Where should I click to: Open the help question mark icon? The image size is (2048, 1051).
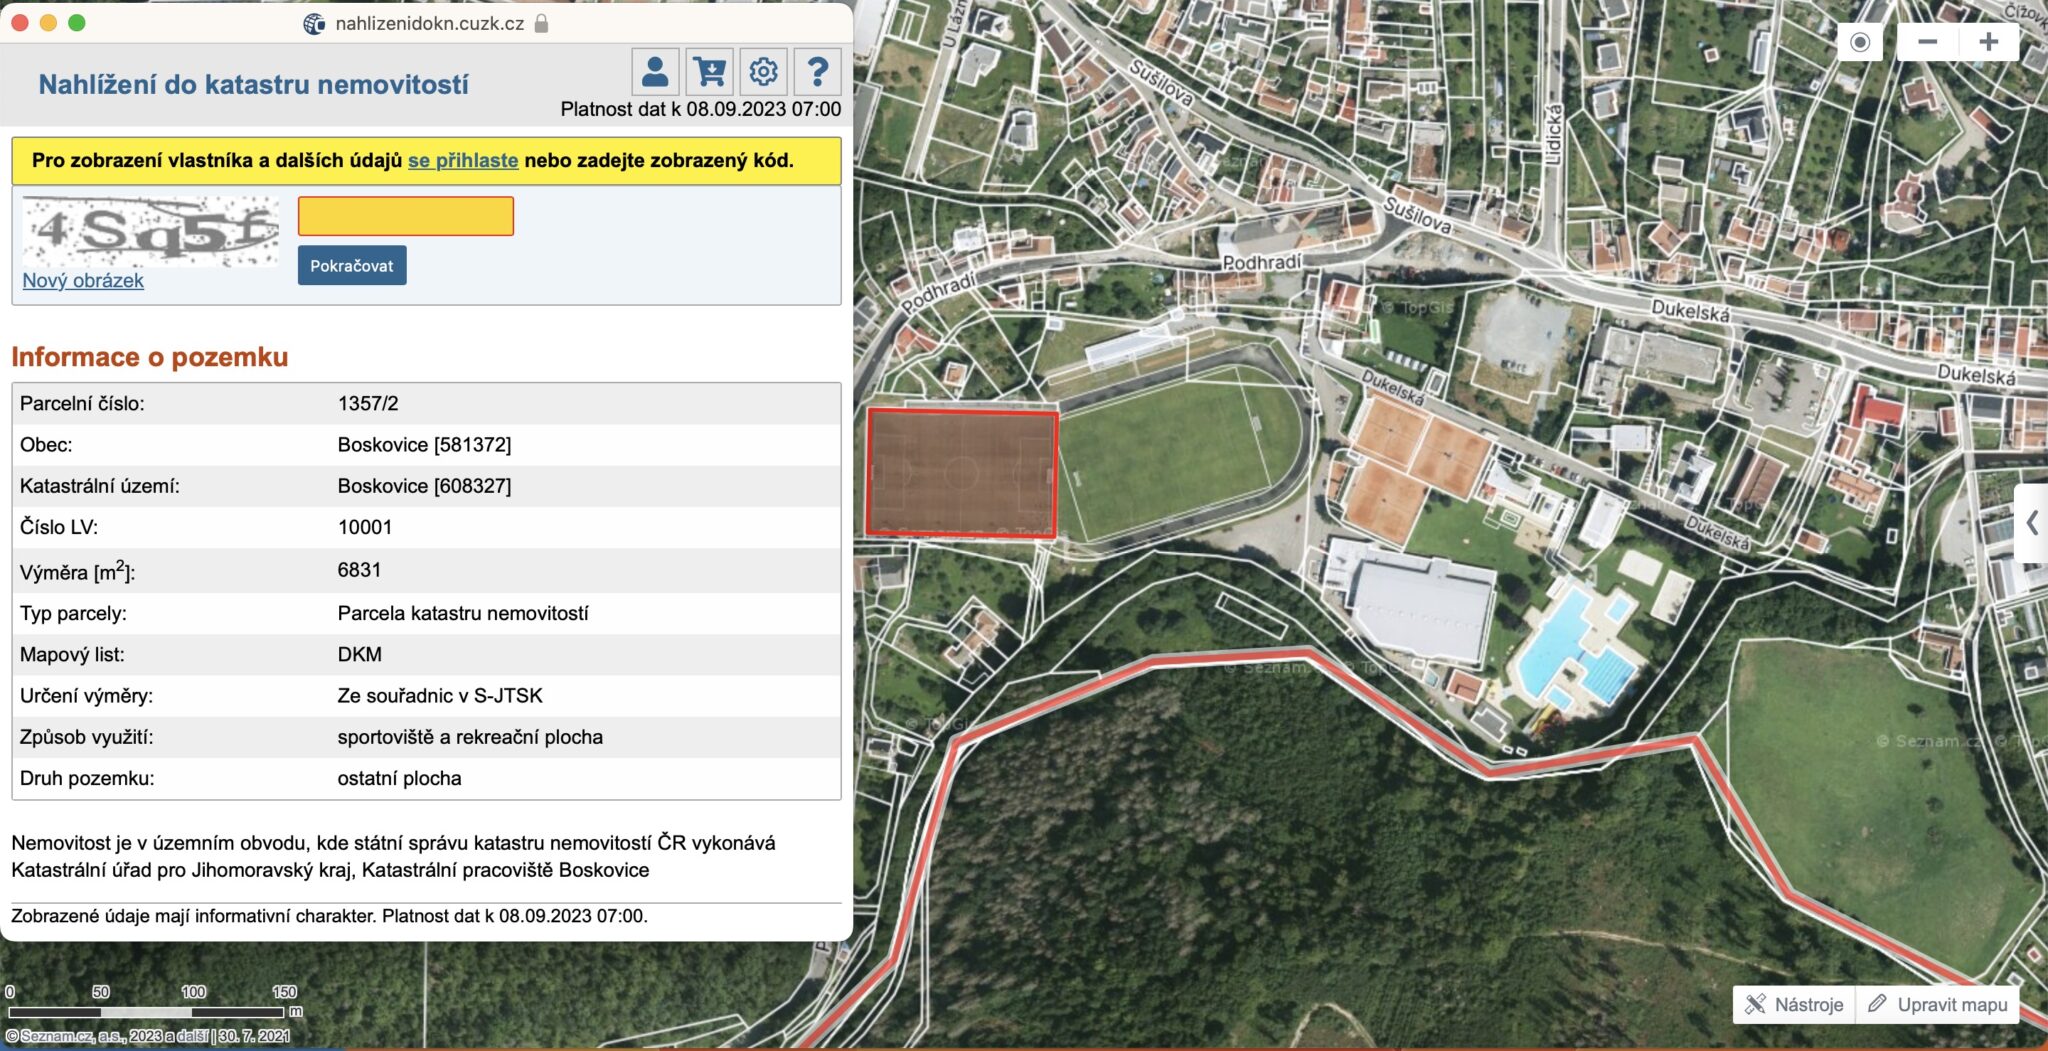click(817, 72)
